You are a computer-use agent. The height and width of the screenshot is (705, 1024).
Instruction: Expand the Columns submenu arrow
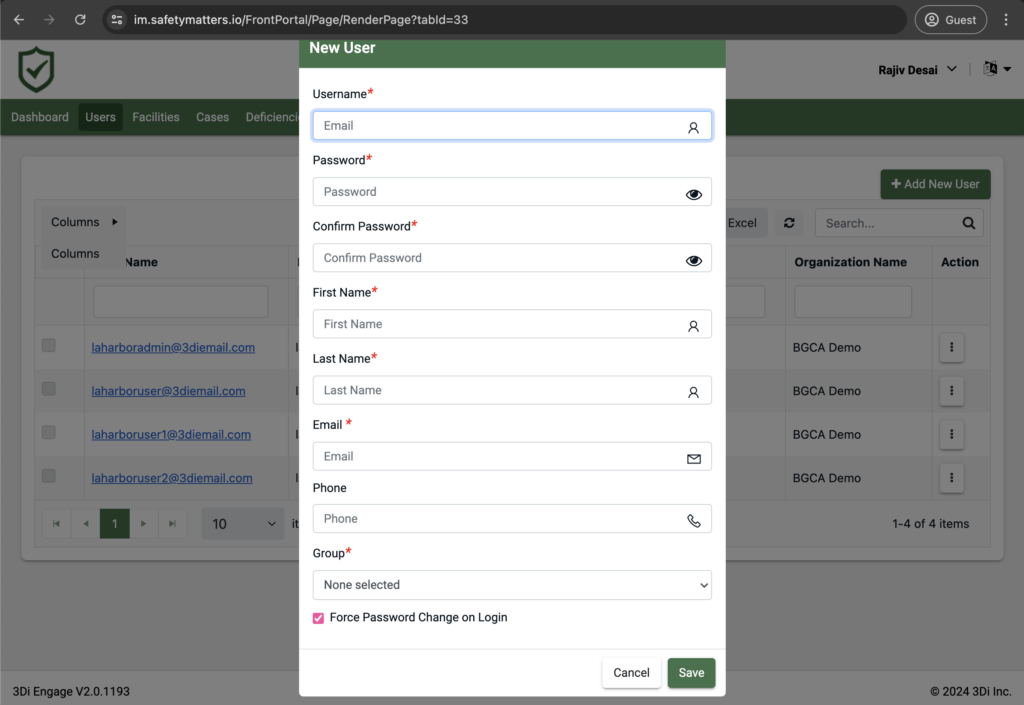115,222
